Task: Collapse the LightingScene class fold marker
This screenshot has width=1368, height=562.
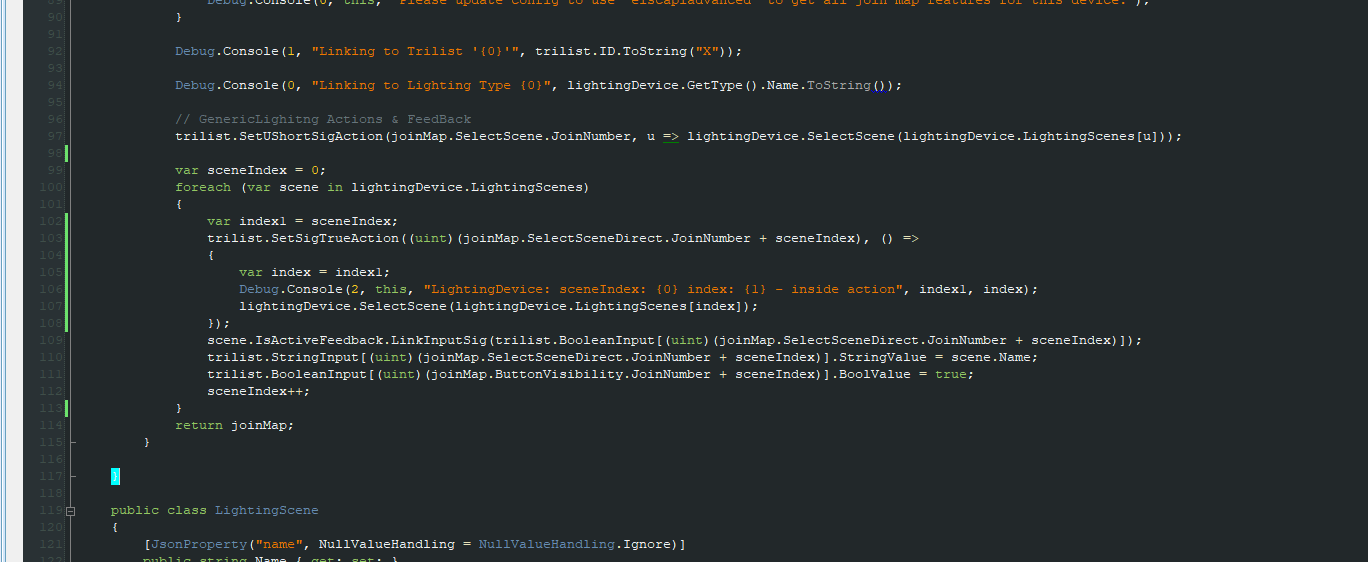Action: click(71, 511)
